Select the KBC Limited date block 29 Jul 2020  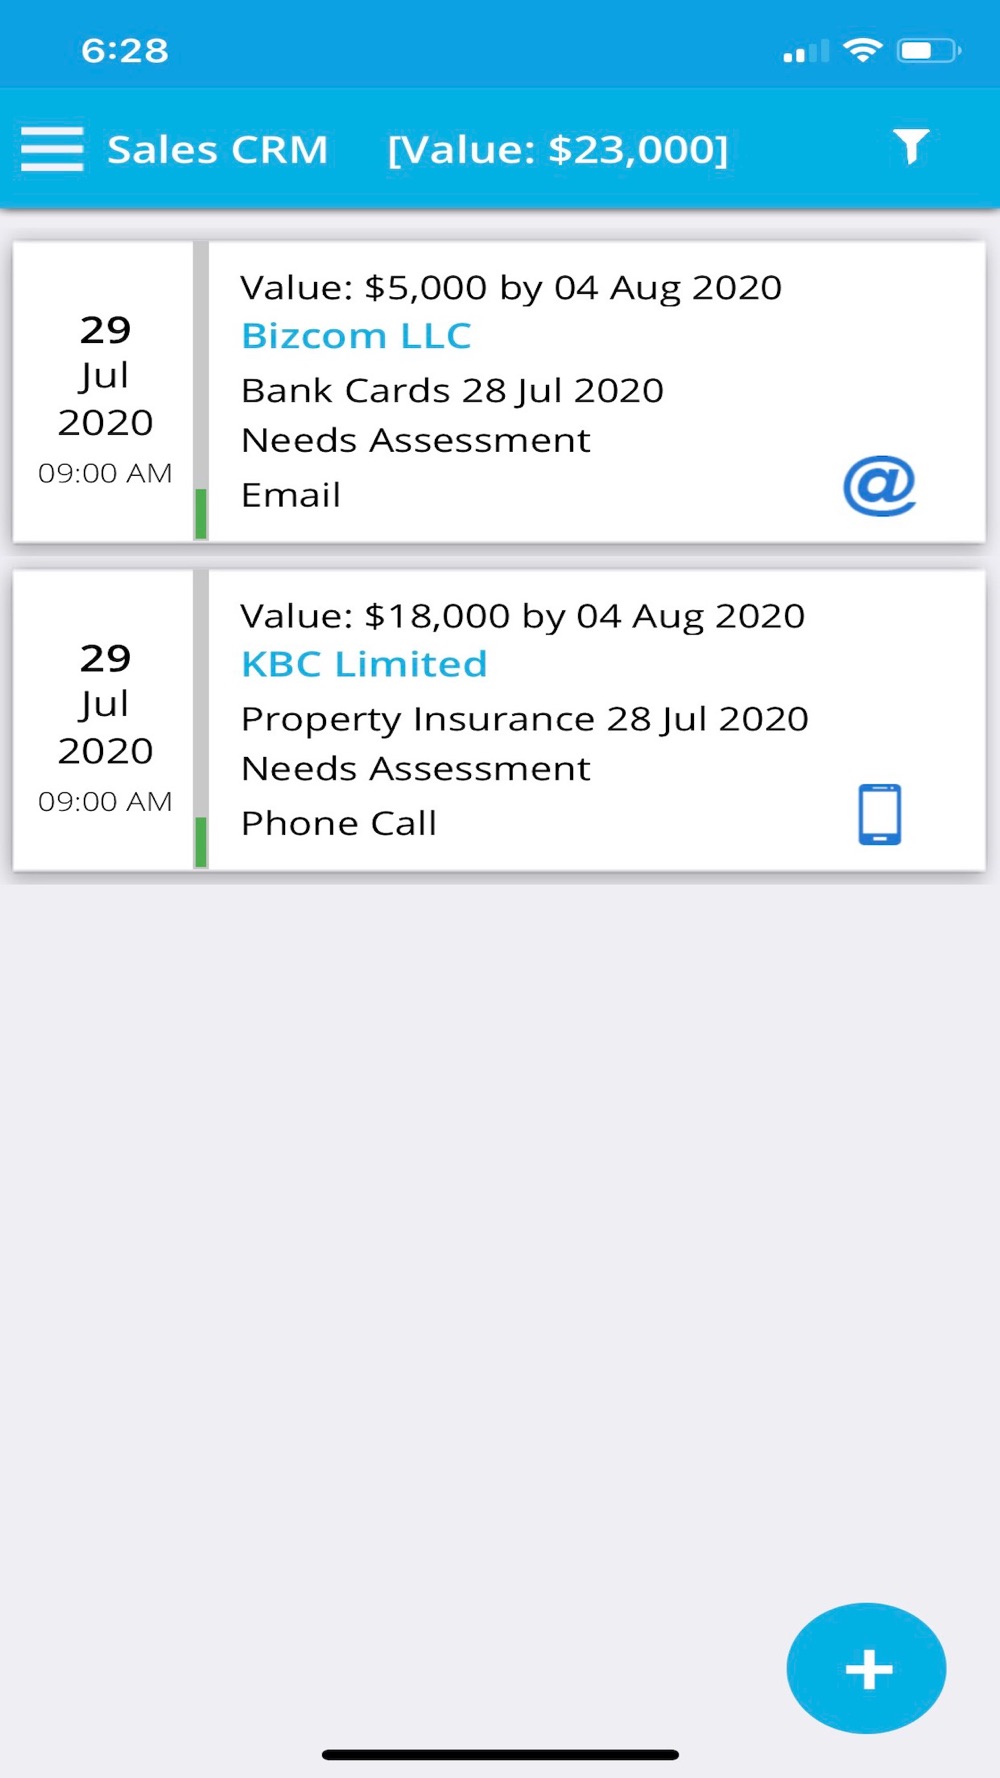tap(105, 721)
